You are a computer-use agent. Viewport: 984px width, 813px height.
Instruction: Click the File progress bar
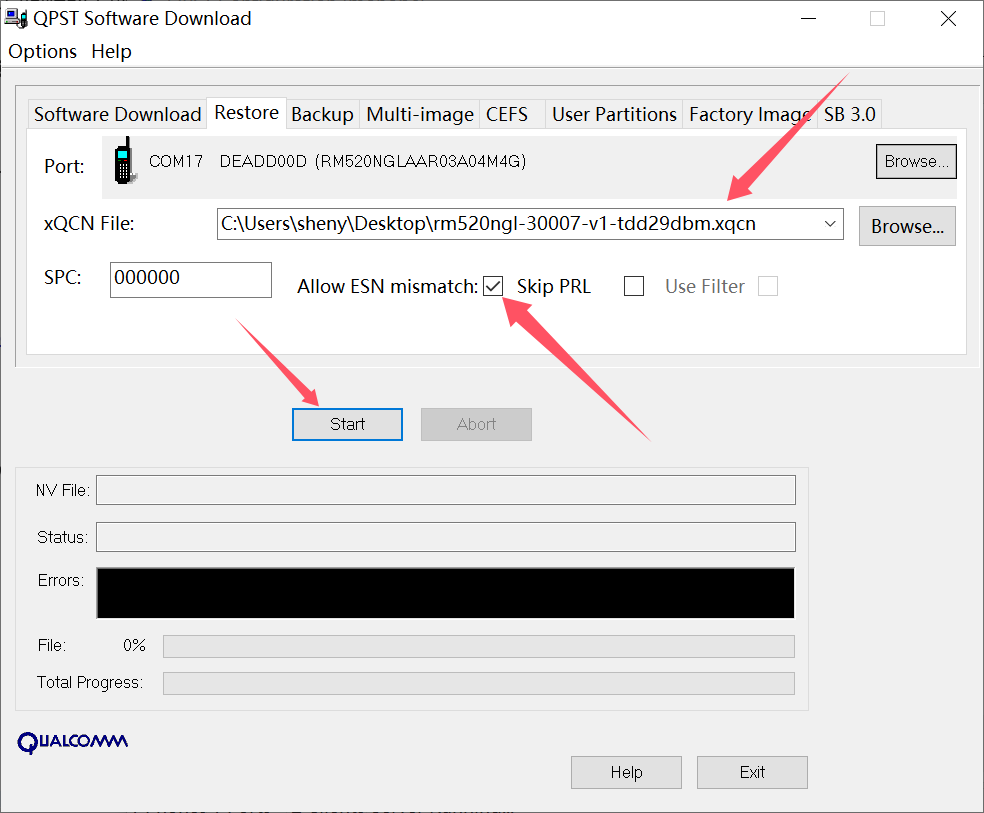(479, 646)
